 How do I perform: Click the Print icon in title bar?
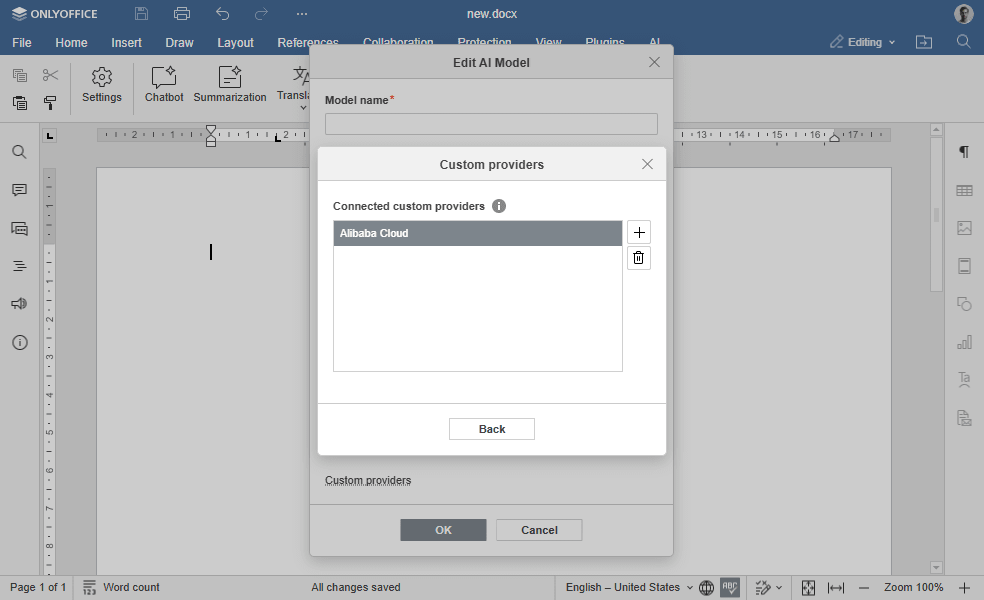tap(182, 13)
